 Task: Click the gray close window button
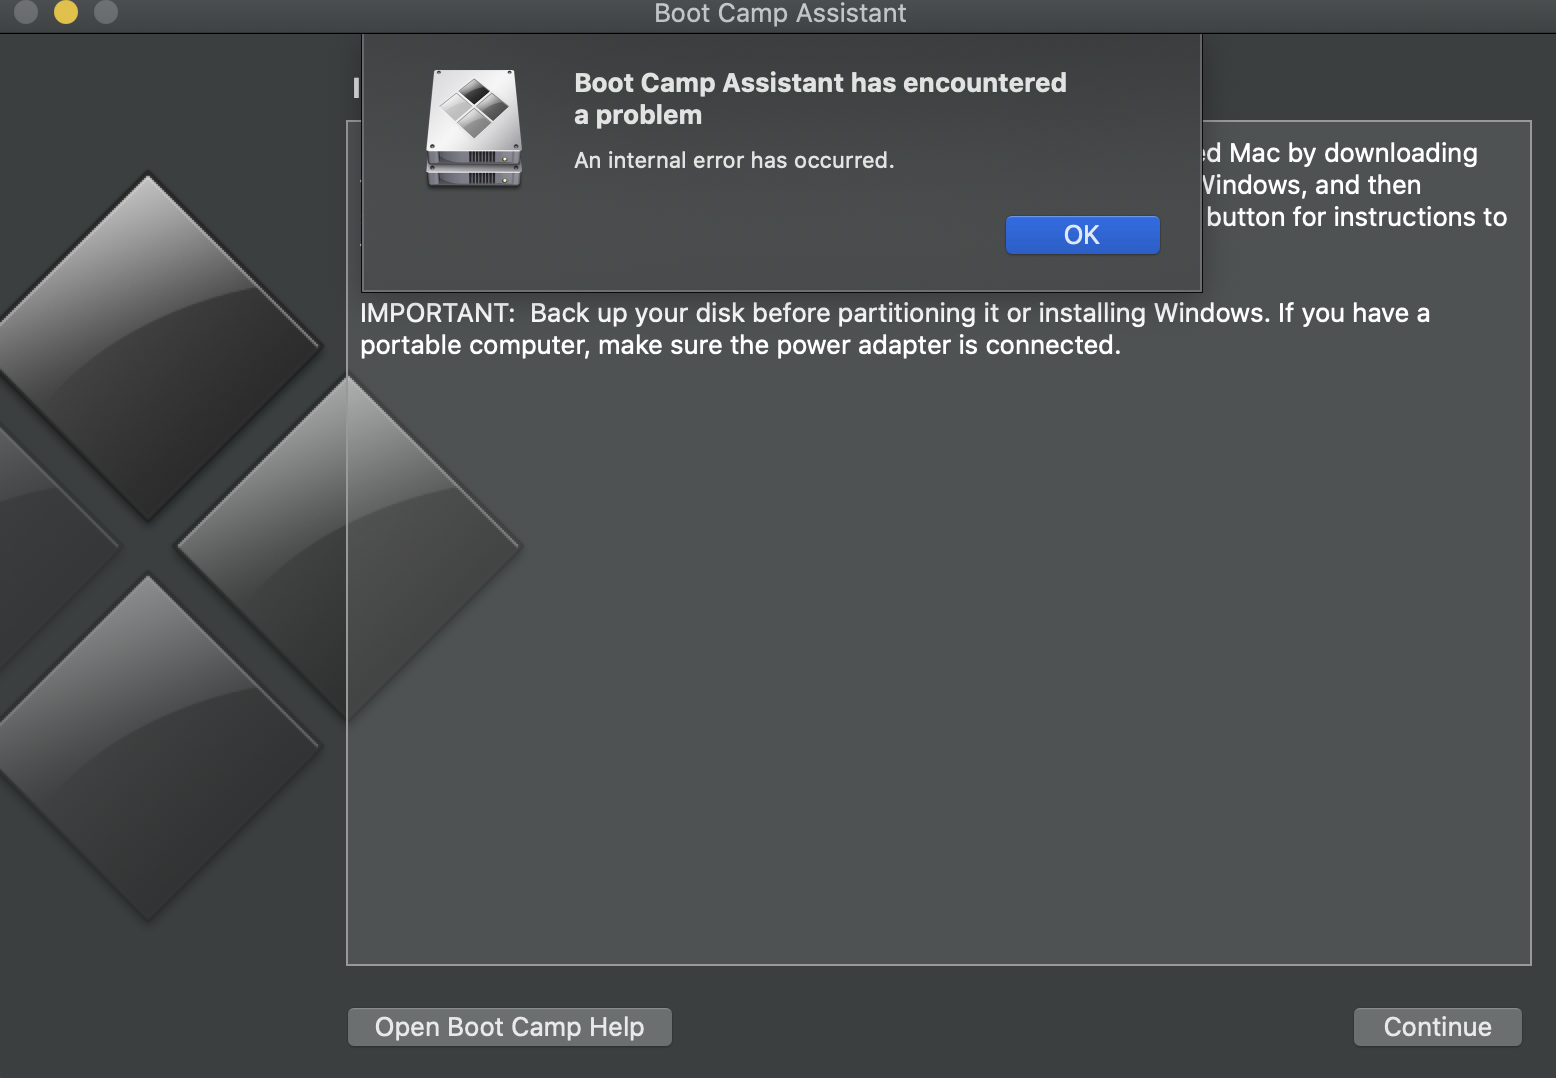26,12
